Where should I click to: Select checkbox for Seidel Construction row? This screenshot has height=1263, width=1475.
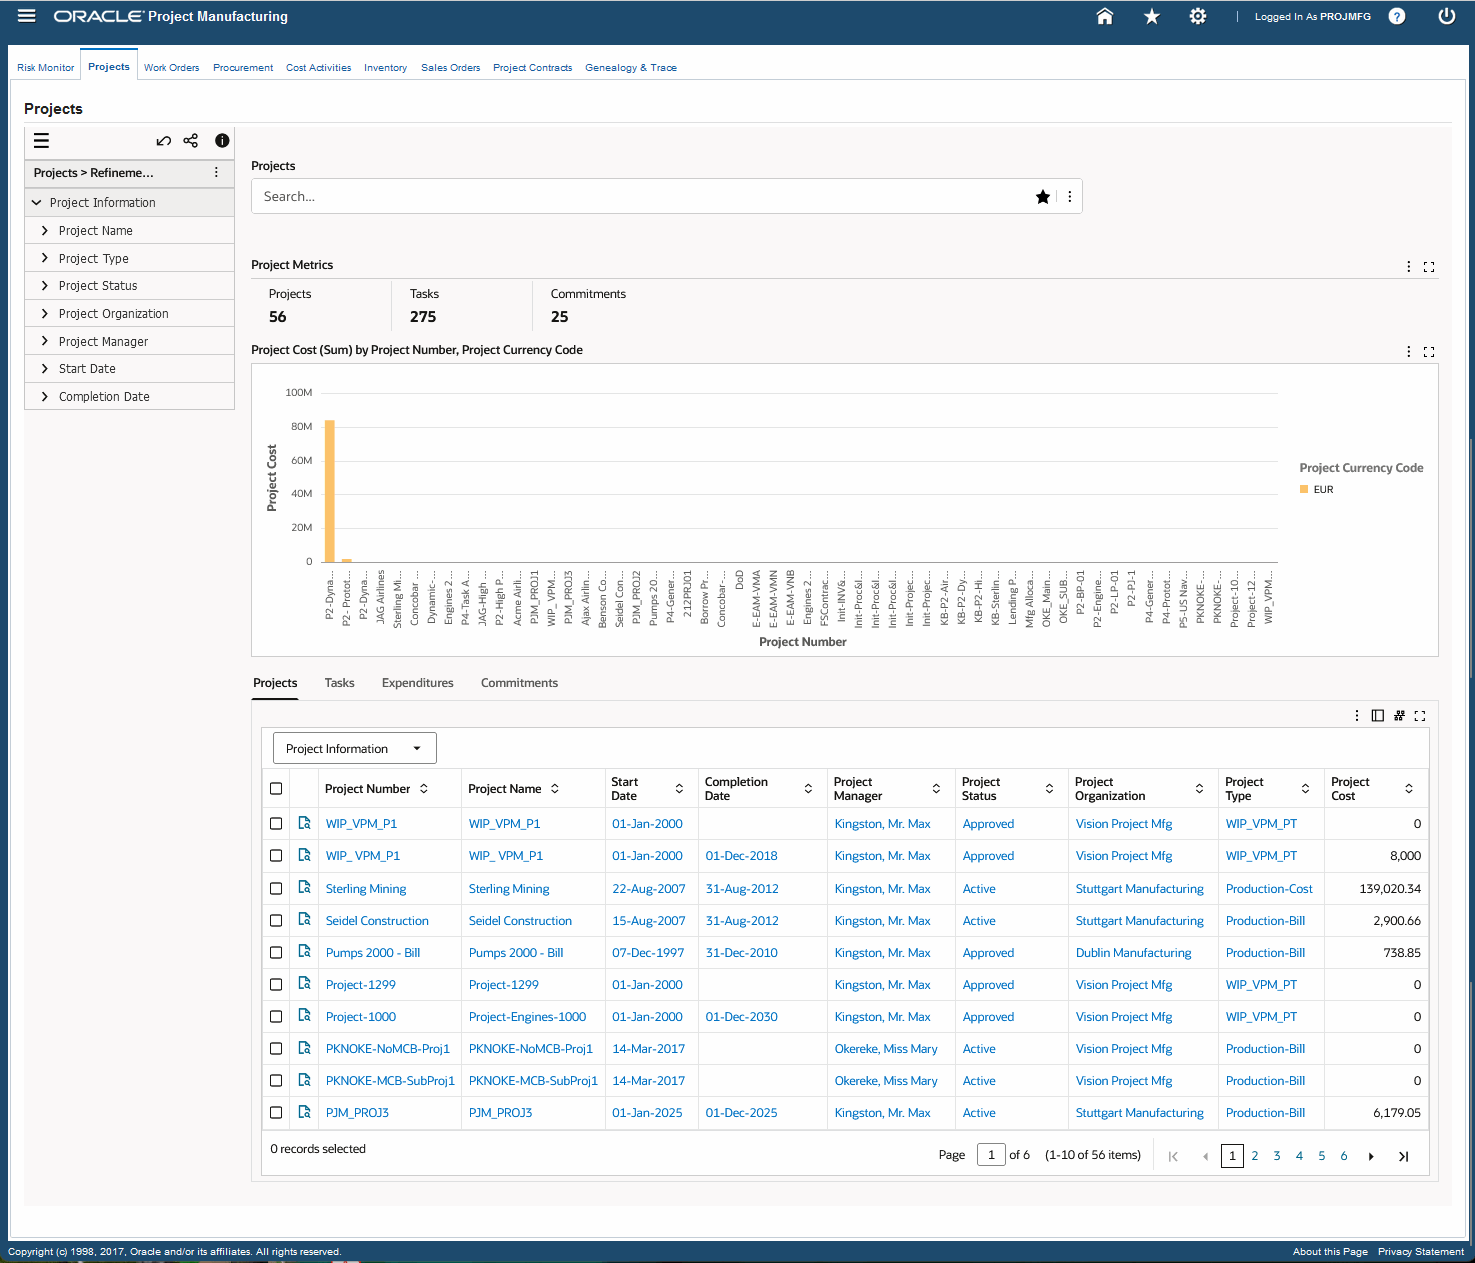276,920
